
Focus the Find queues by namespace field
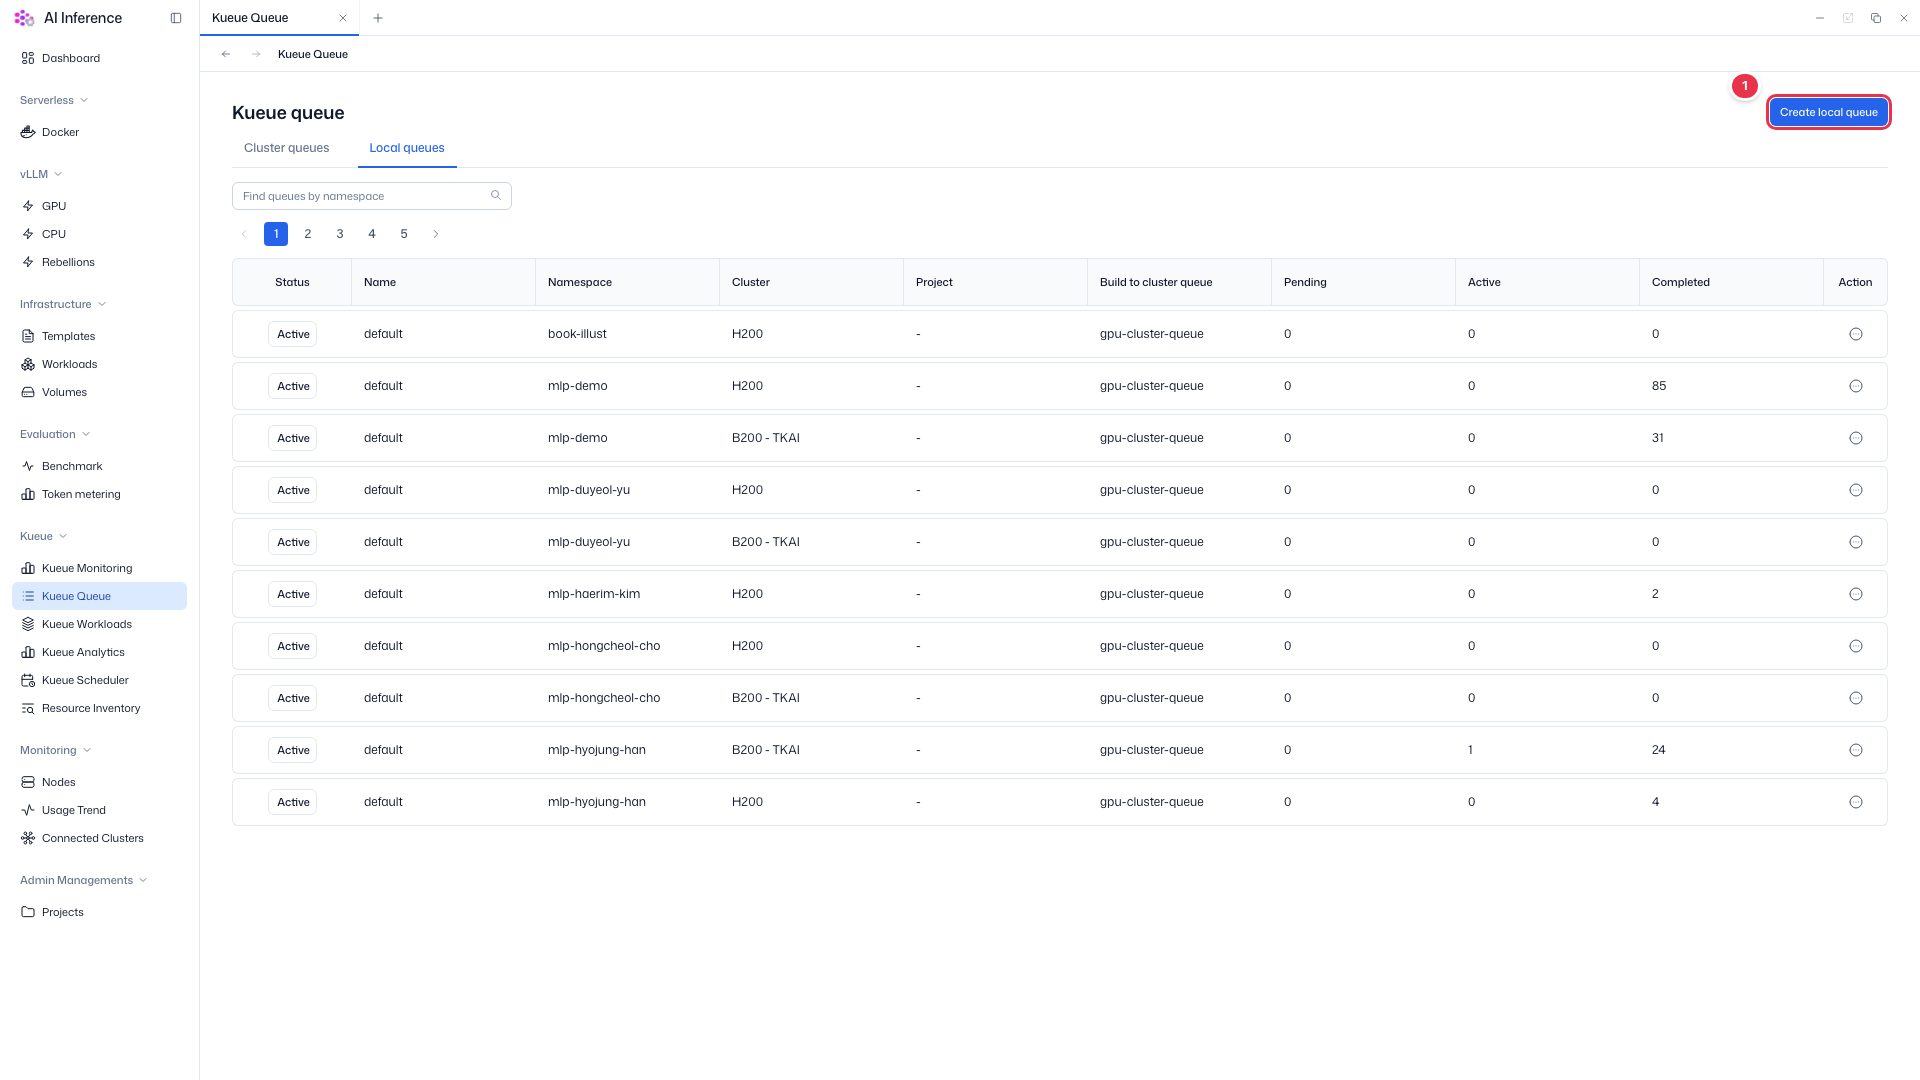coord(372,196)
